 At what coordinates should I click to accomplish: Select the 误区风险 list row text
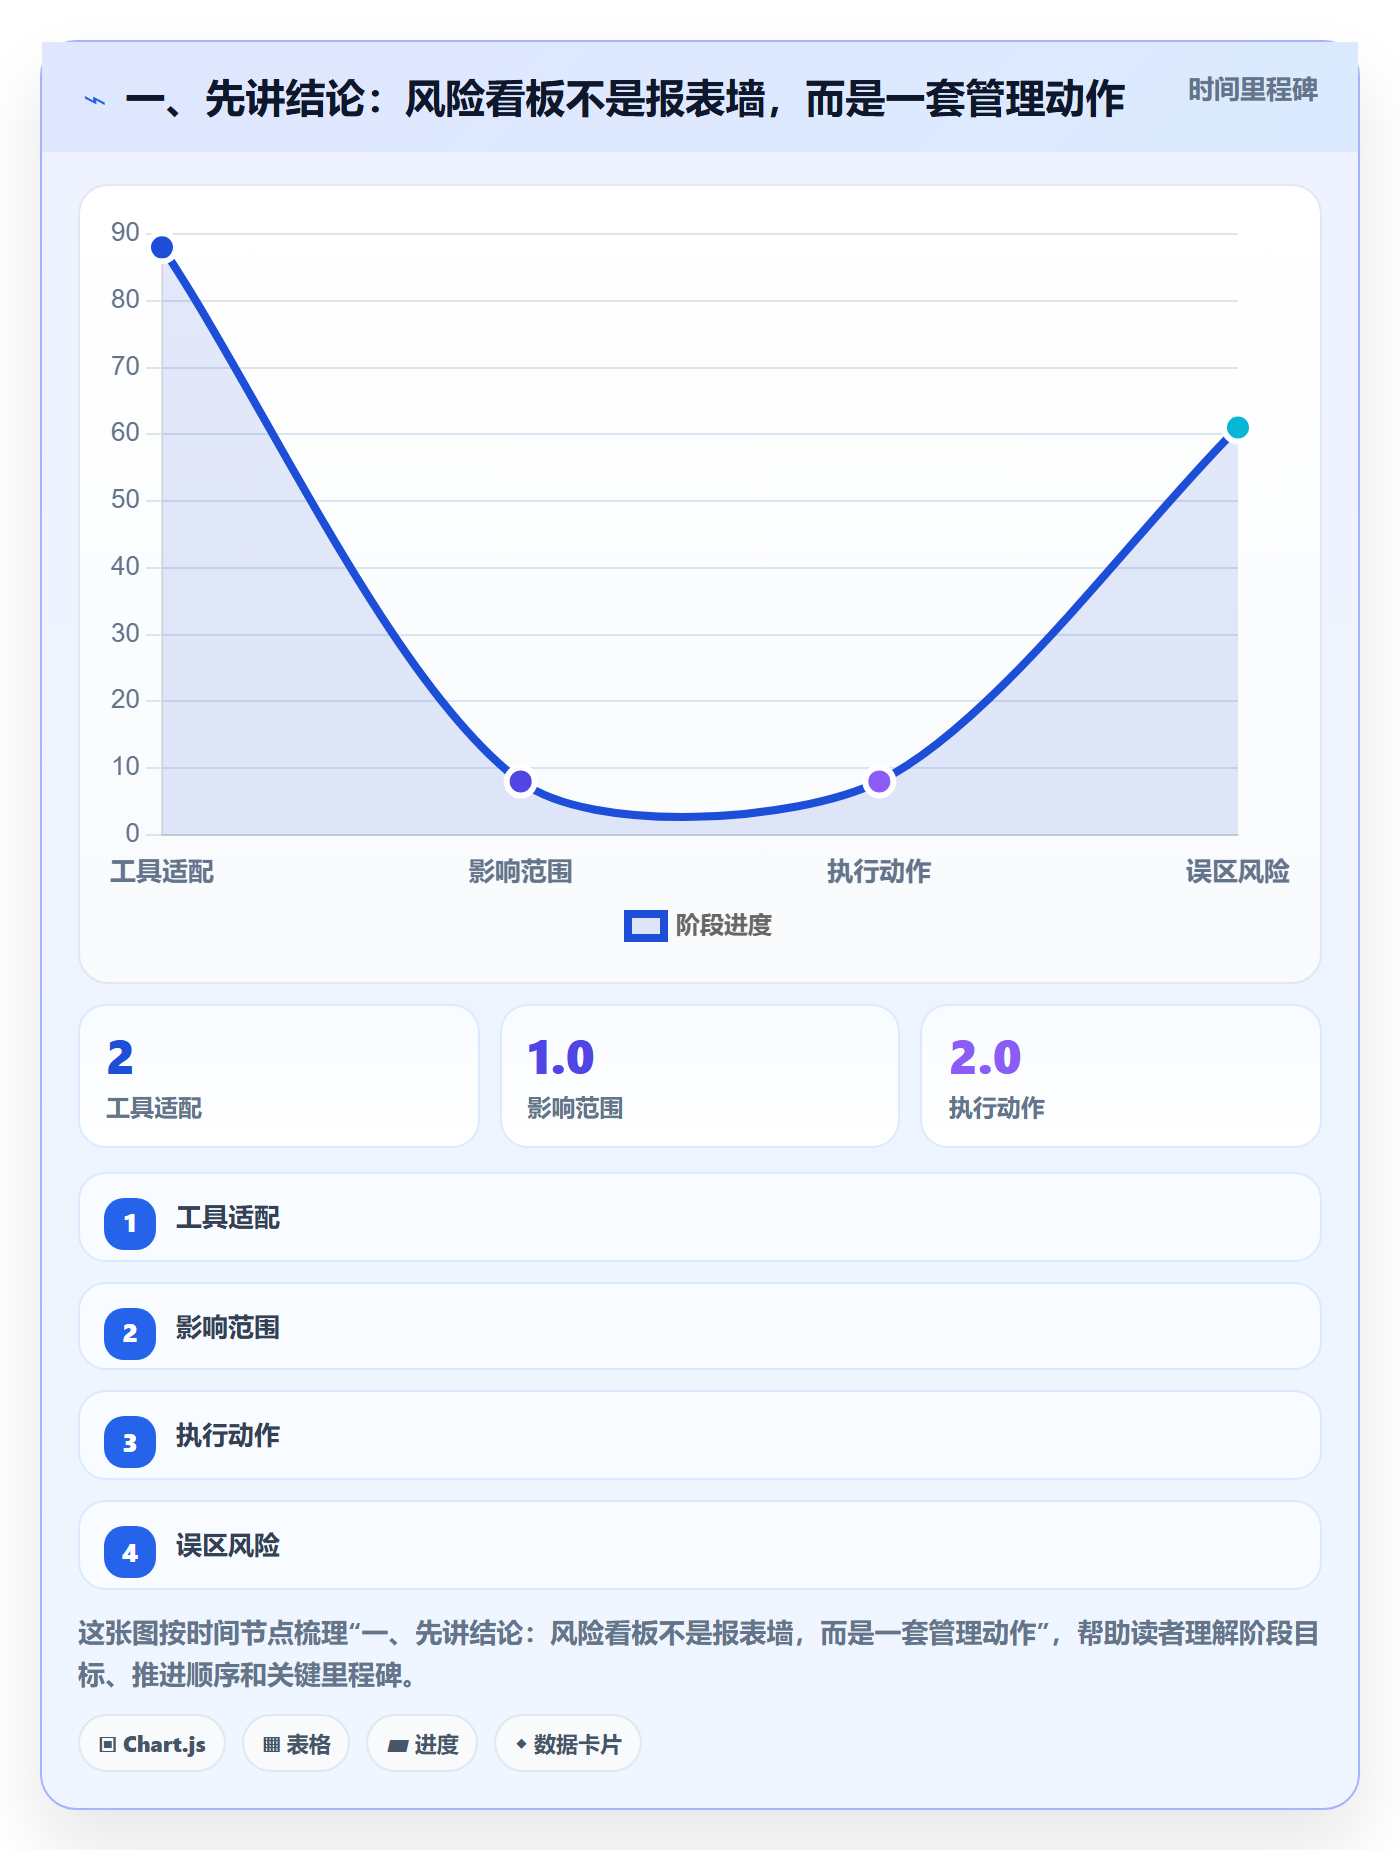[228, 1546]
